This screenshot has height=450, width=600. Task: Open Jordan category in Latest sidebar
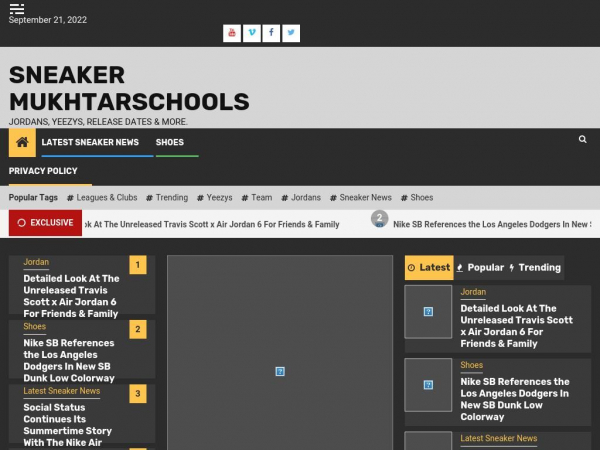473,292
